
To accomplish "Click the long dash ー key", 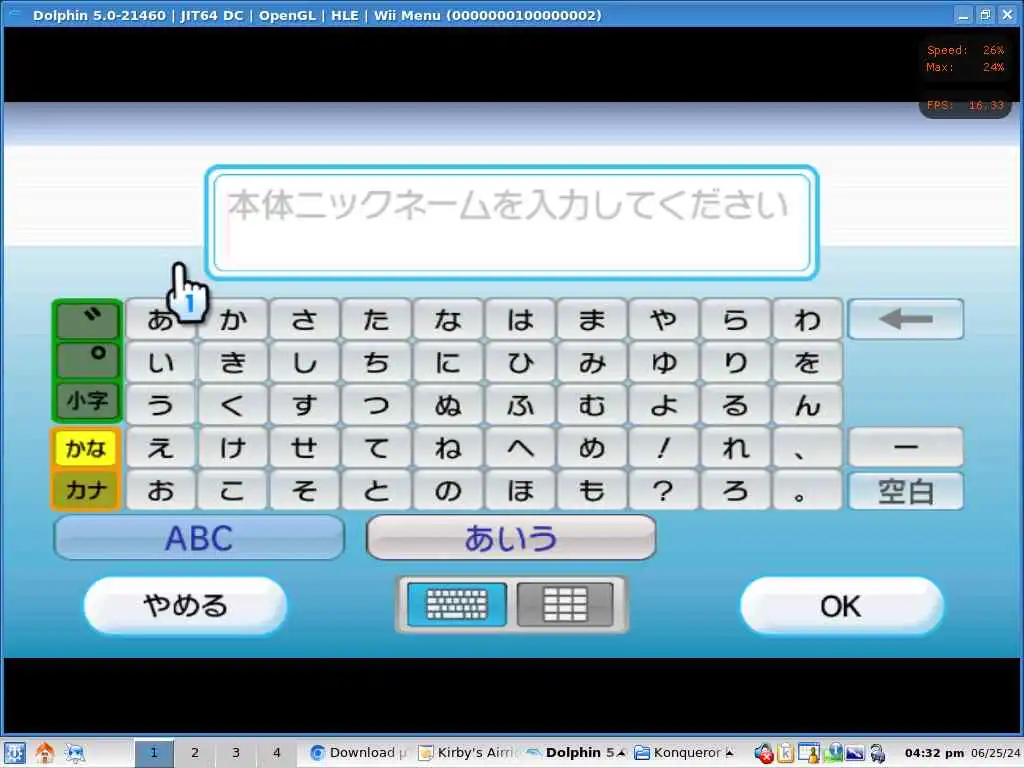I will [905, 447].
